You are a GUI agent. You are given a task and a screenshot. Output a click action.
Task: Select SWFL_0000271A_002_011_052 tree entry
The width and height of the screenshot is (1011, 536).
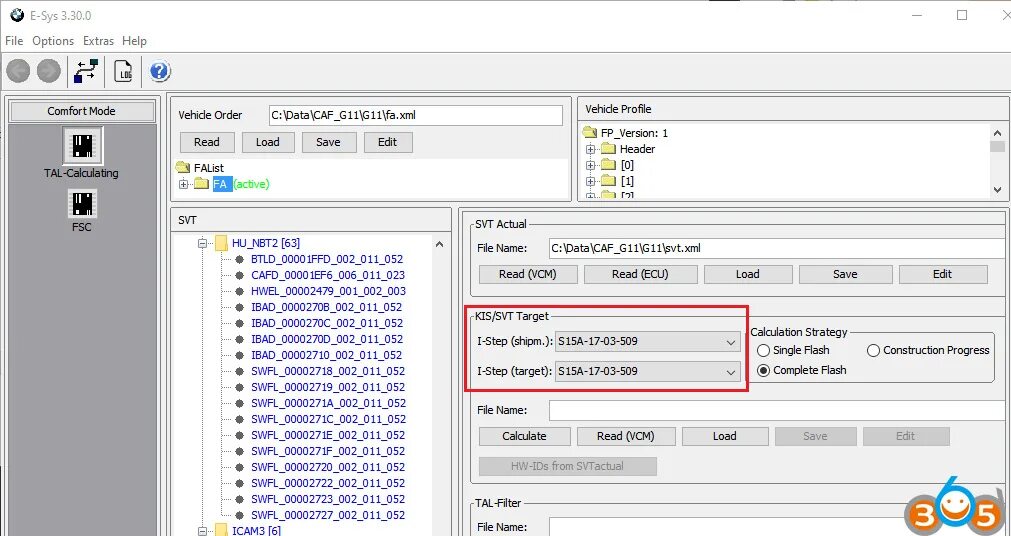click(x=329, y=403)
